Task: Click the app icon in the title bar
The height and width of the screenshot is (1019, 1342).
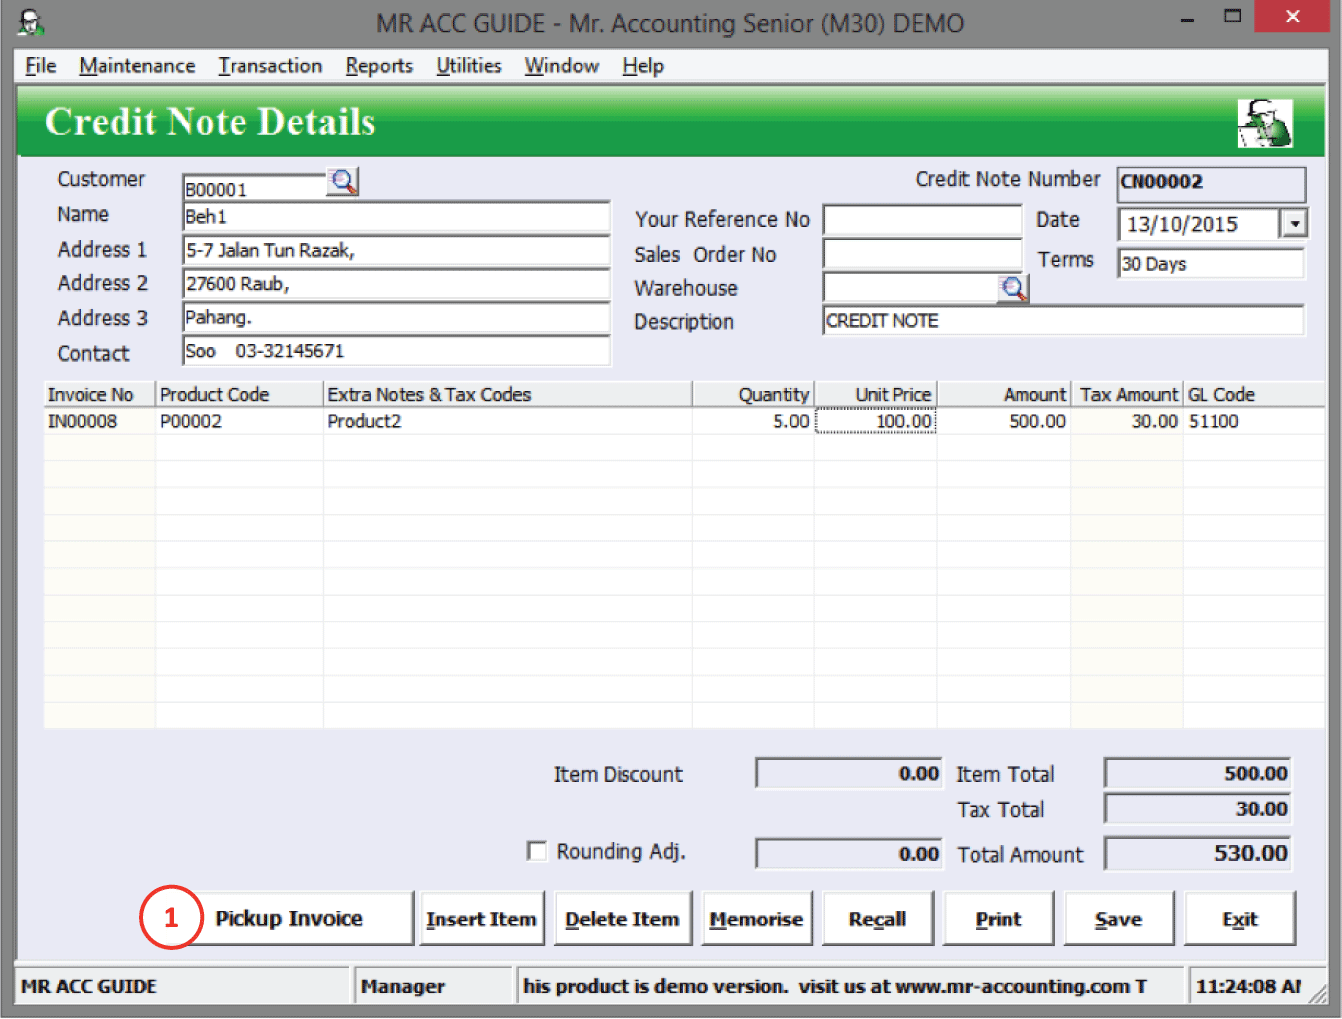Action: click(31, 22)
